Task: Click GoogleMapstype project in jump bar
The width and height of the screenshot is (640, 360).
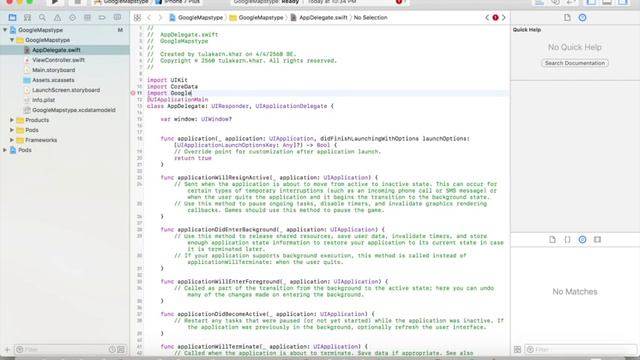Action: (x=196, y=18)
